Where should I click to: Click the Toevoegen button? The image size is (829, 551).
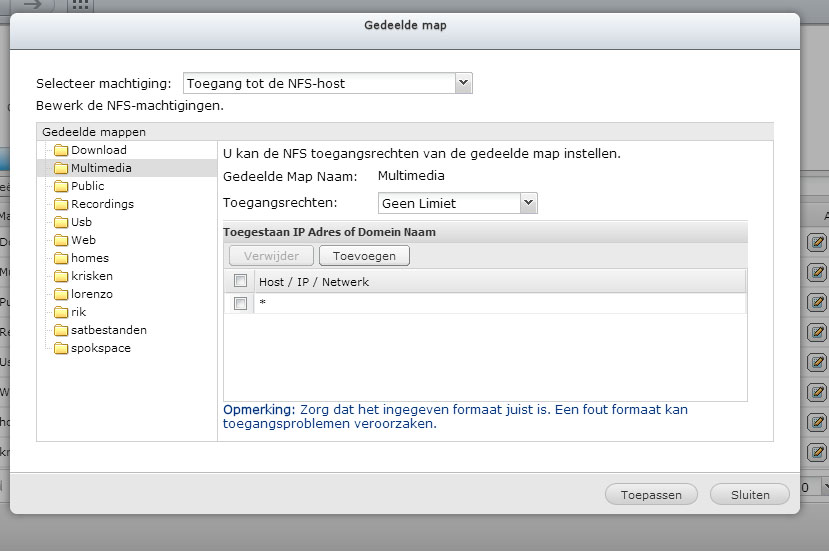pos(364,256)
